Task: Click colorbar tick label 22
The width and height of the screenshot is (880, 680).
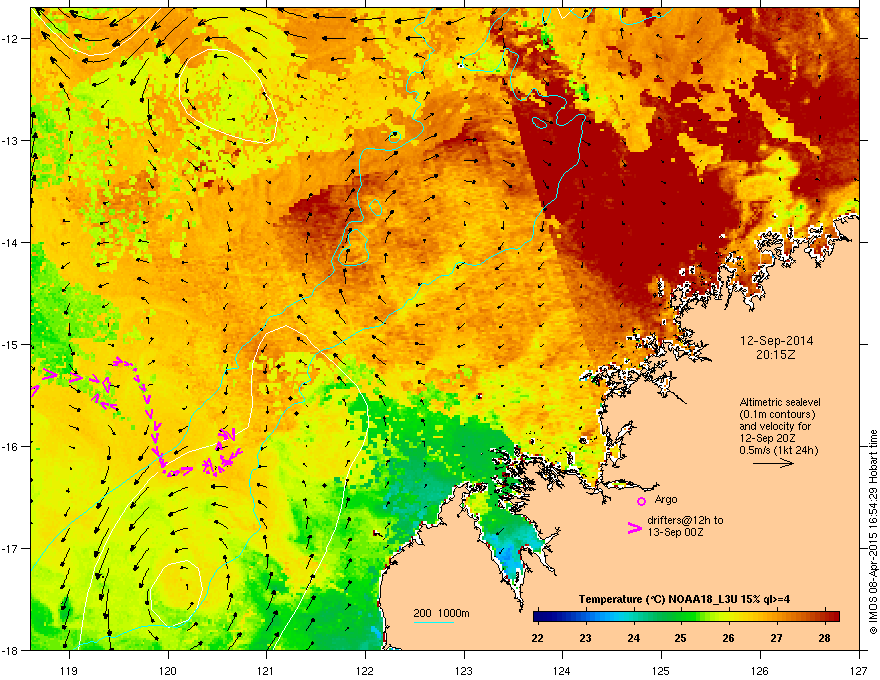Action: point(538,638)
